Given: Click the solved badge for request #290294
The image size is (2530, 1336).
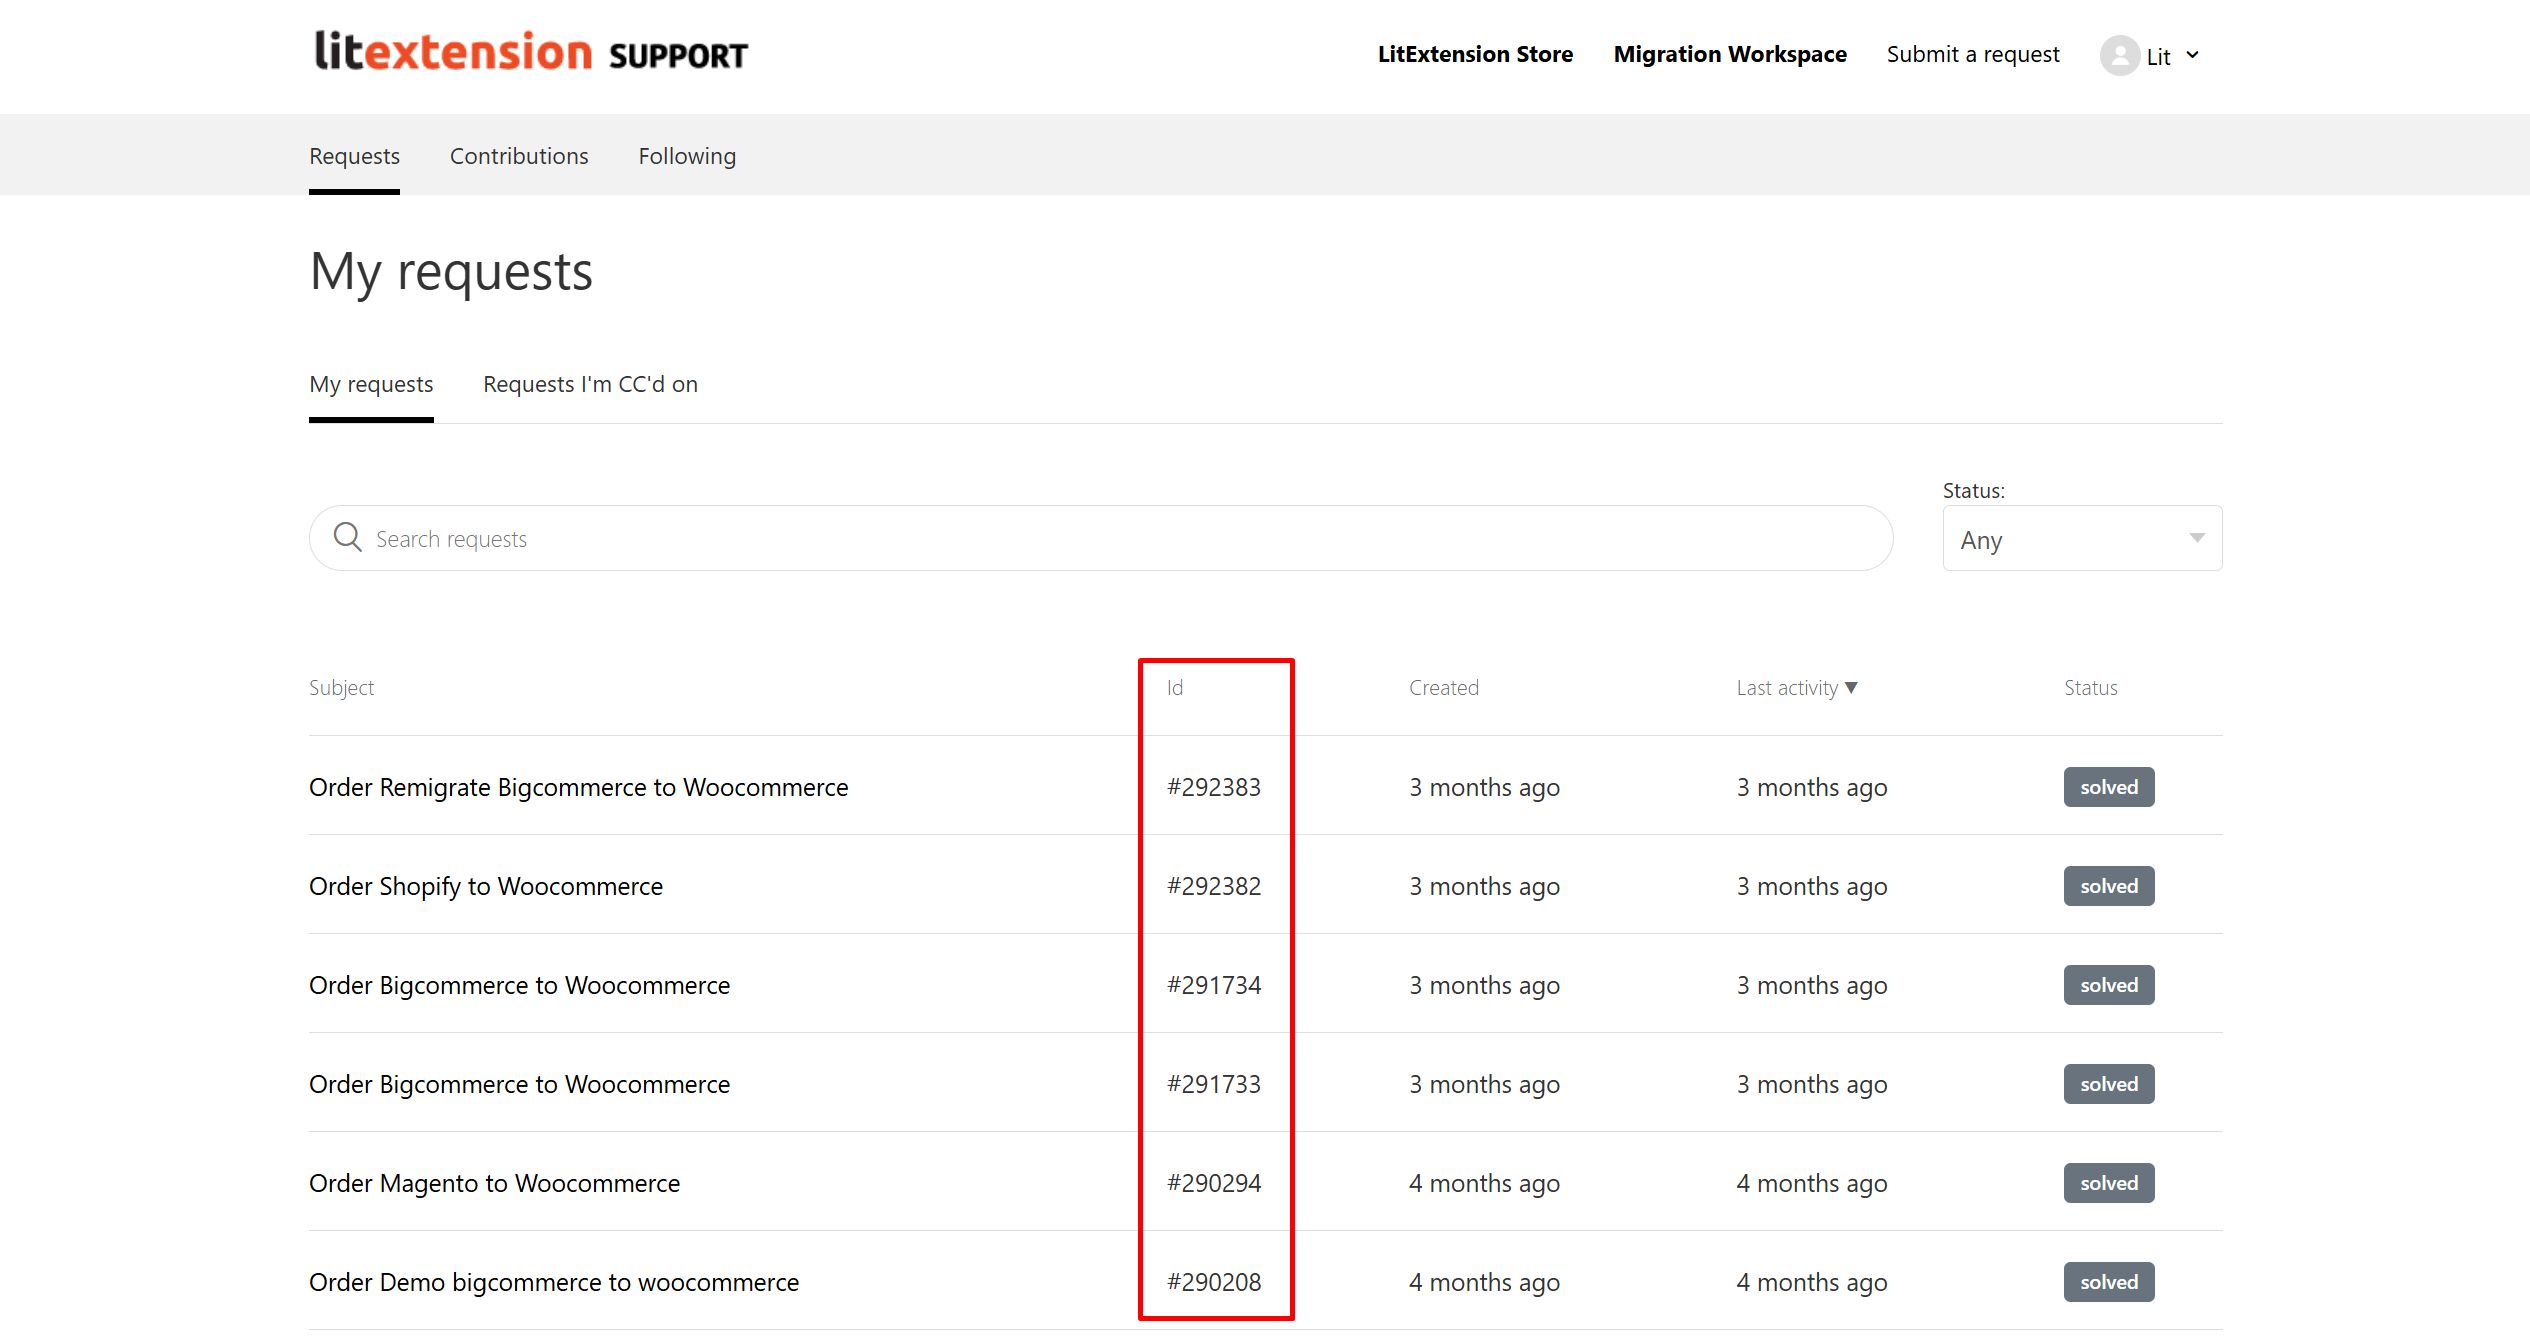Looking at the screenshot, I should pos(2109,1183).
